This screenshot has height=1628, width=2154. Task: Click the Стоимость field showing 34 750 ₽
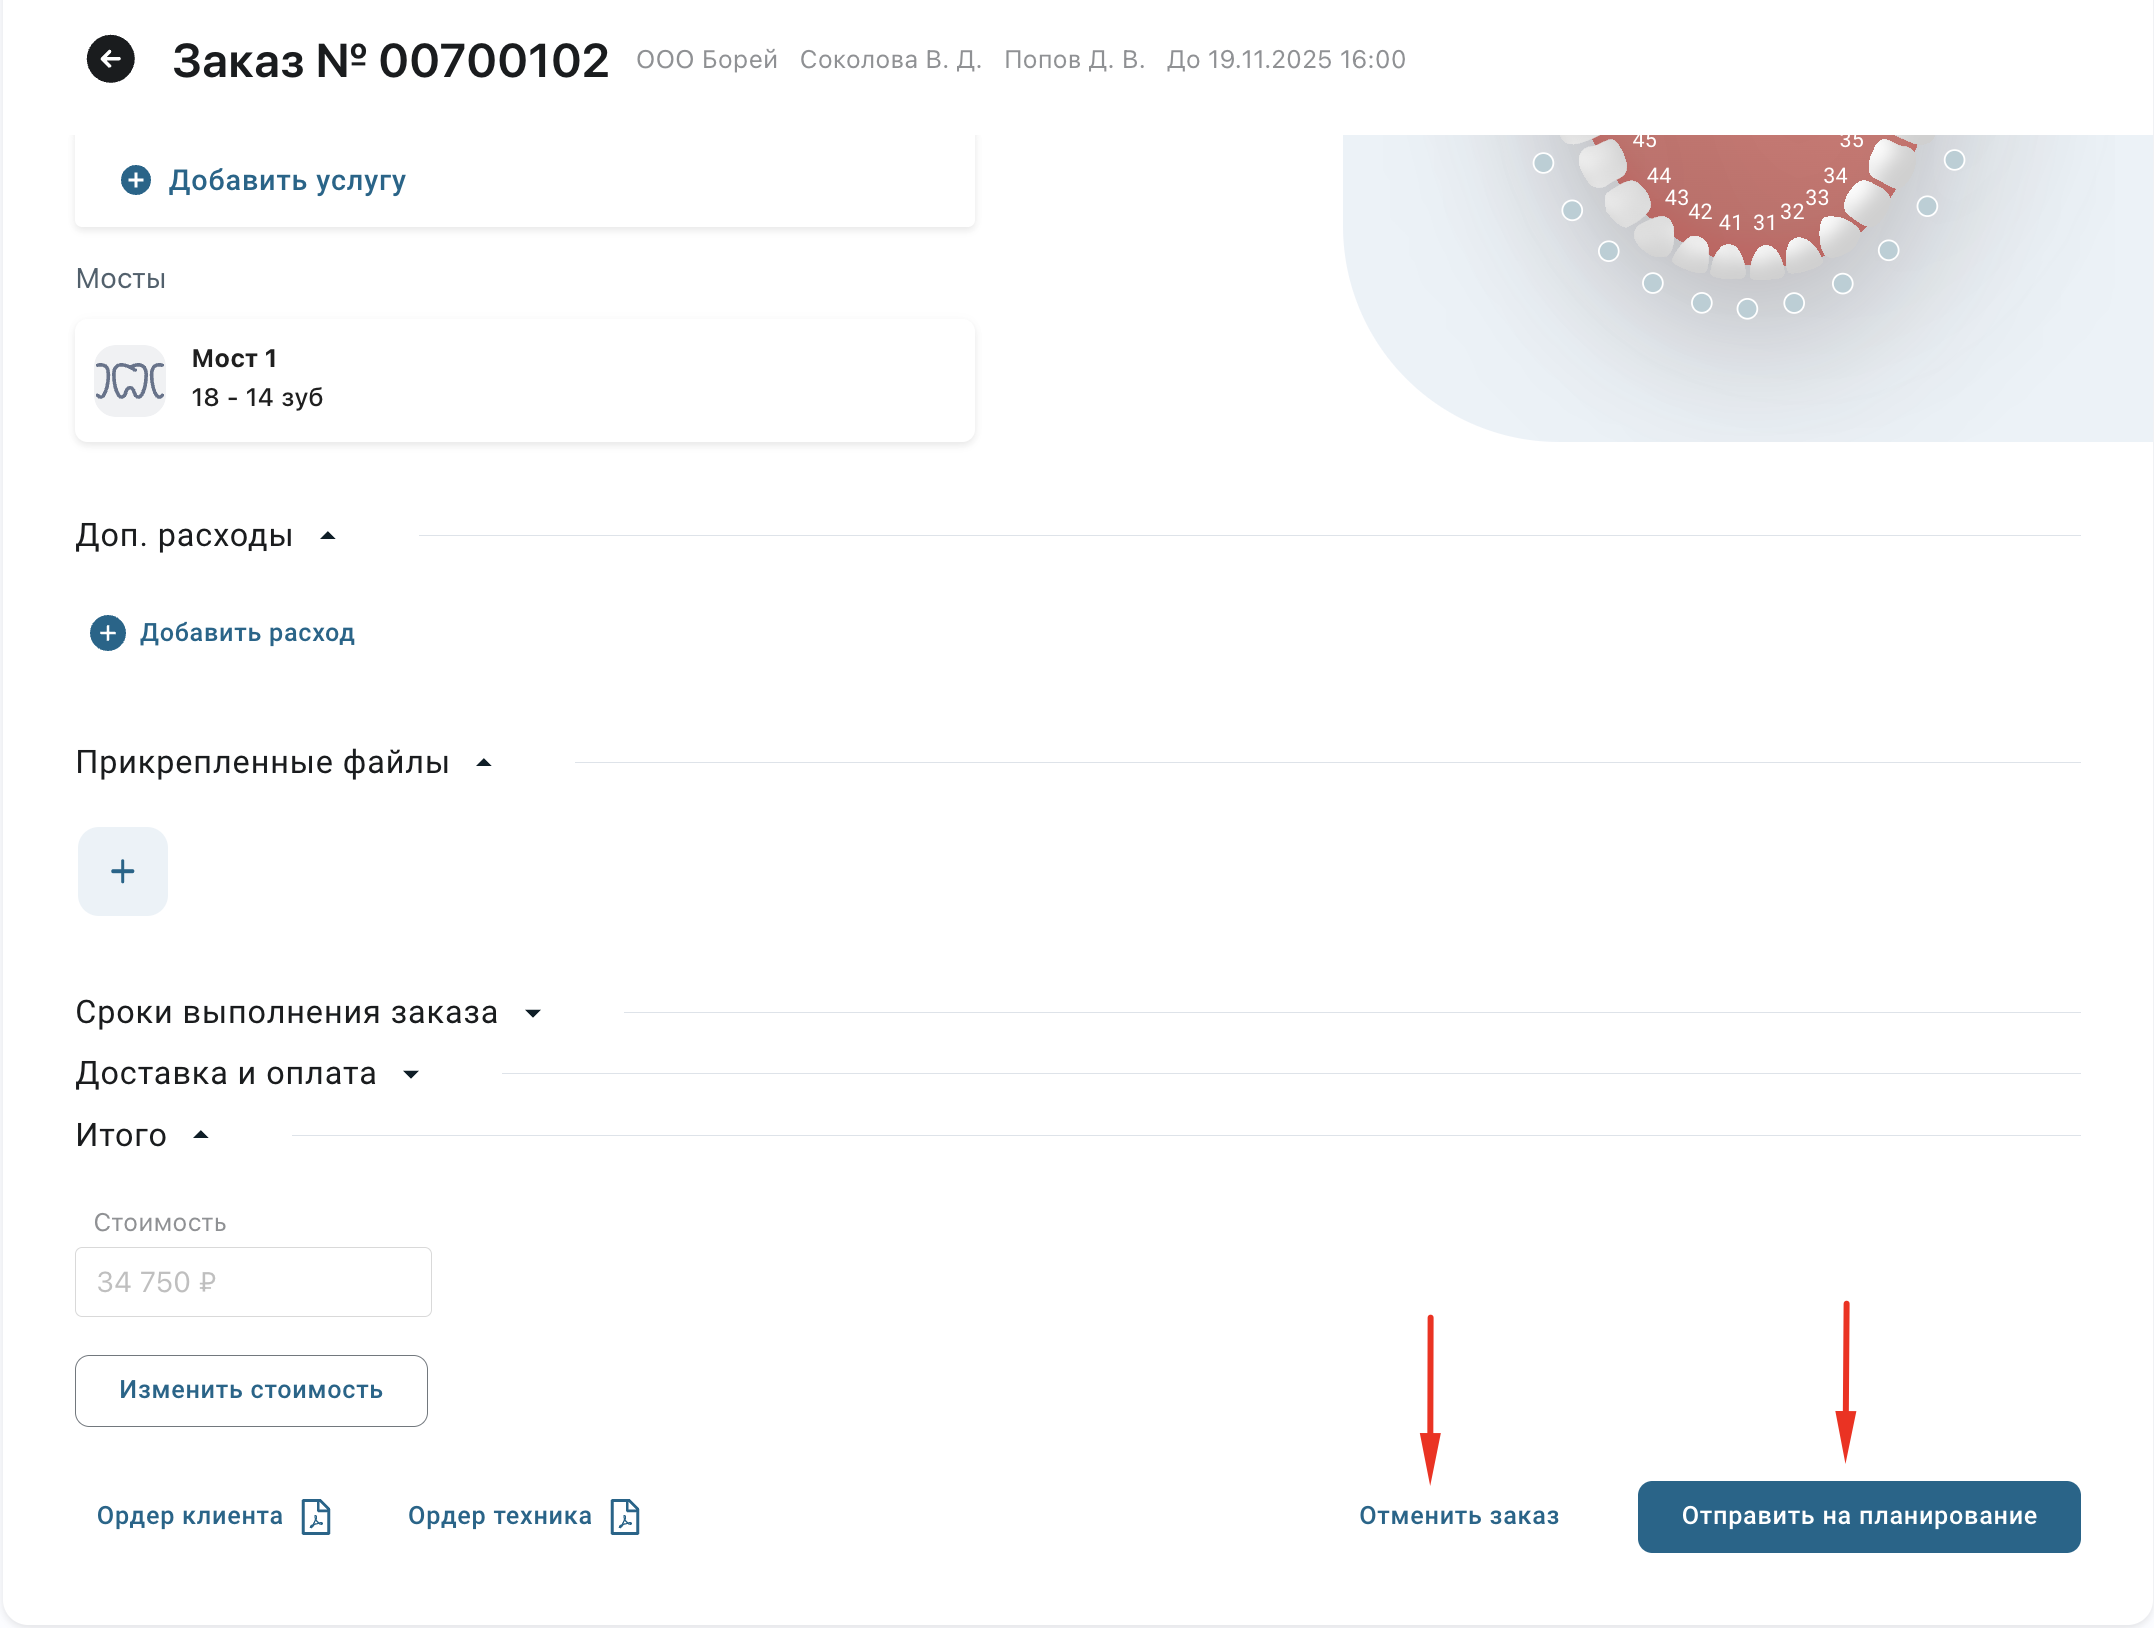point(253,1282)
